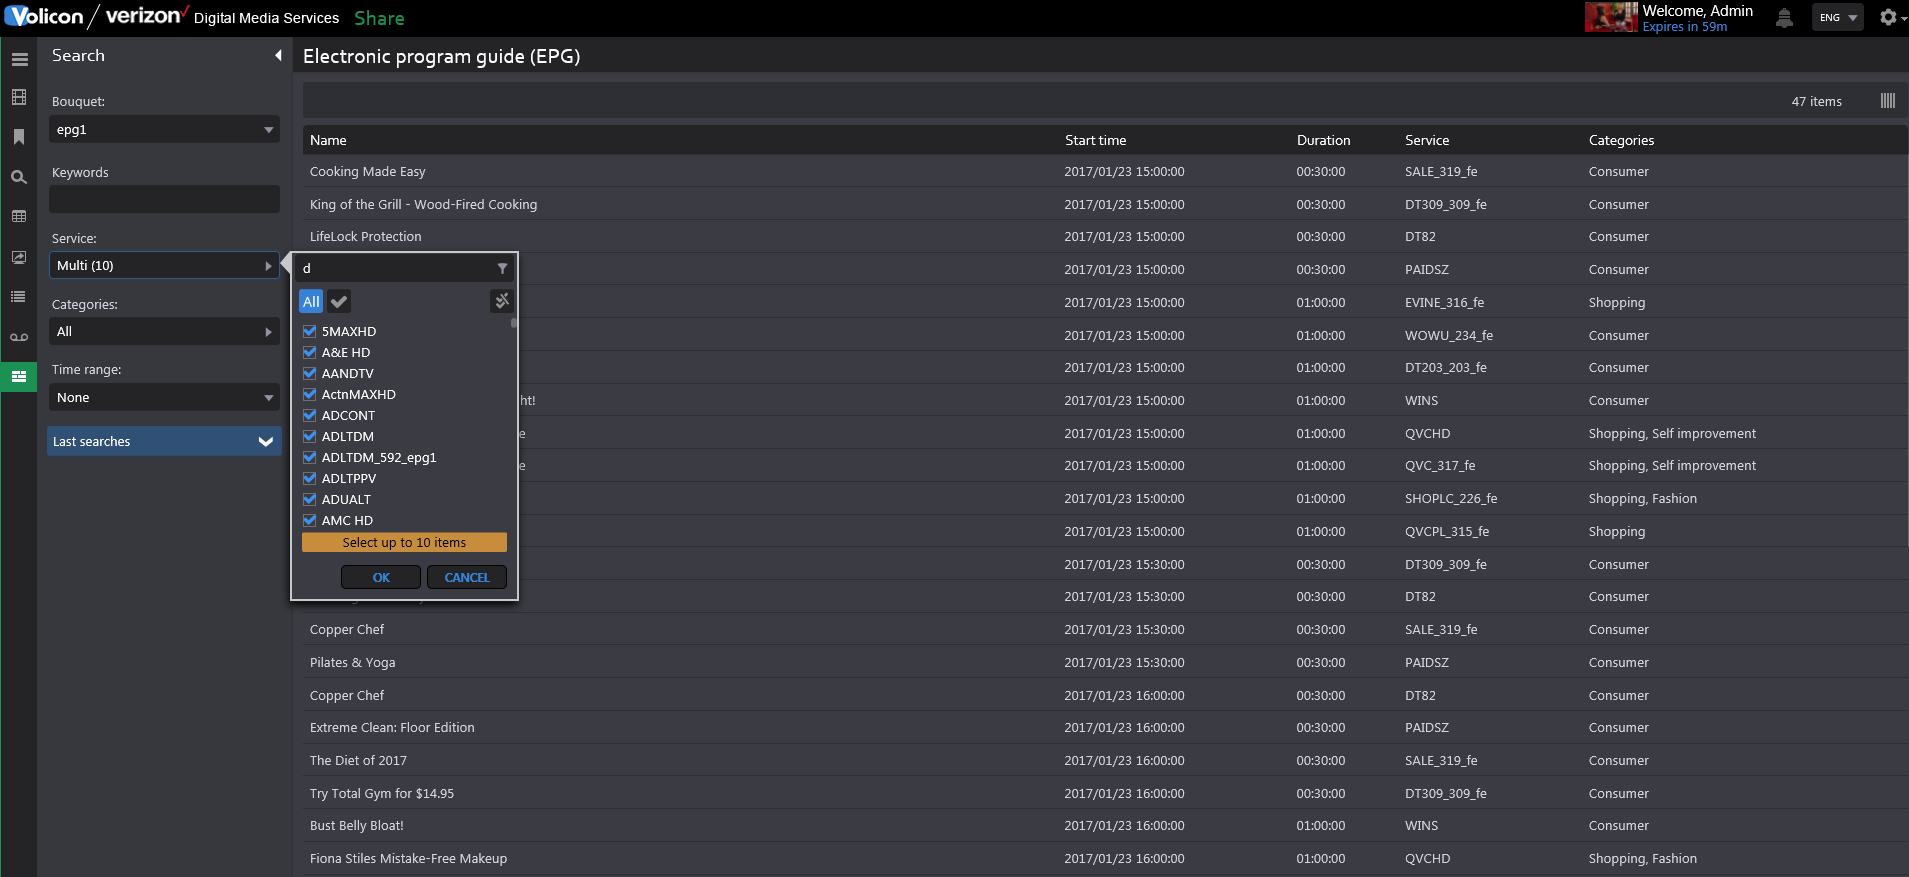Open the Time range None dropdown
Screen dimensions: 1909x877
point(164,397)
